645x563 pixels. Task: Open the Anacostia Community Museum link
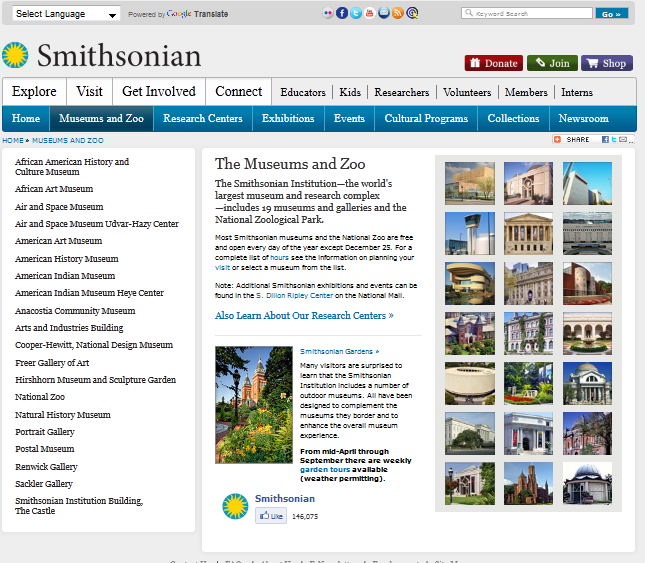tap(75, 310)
